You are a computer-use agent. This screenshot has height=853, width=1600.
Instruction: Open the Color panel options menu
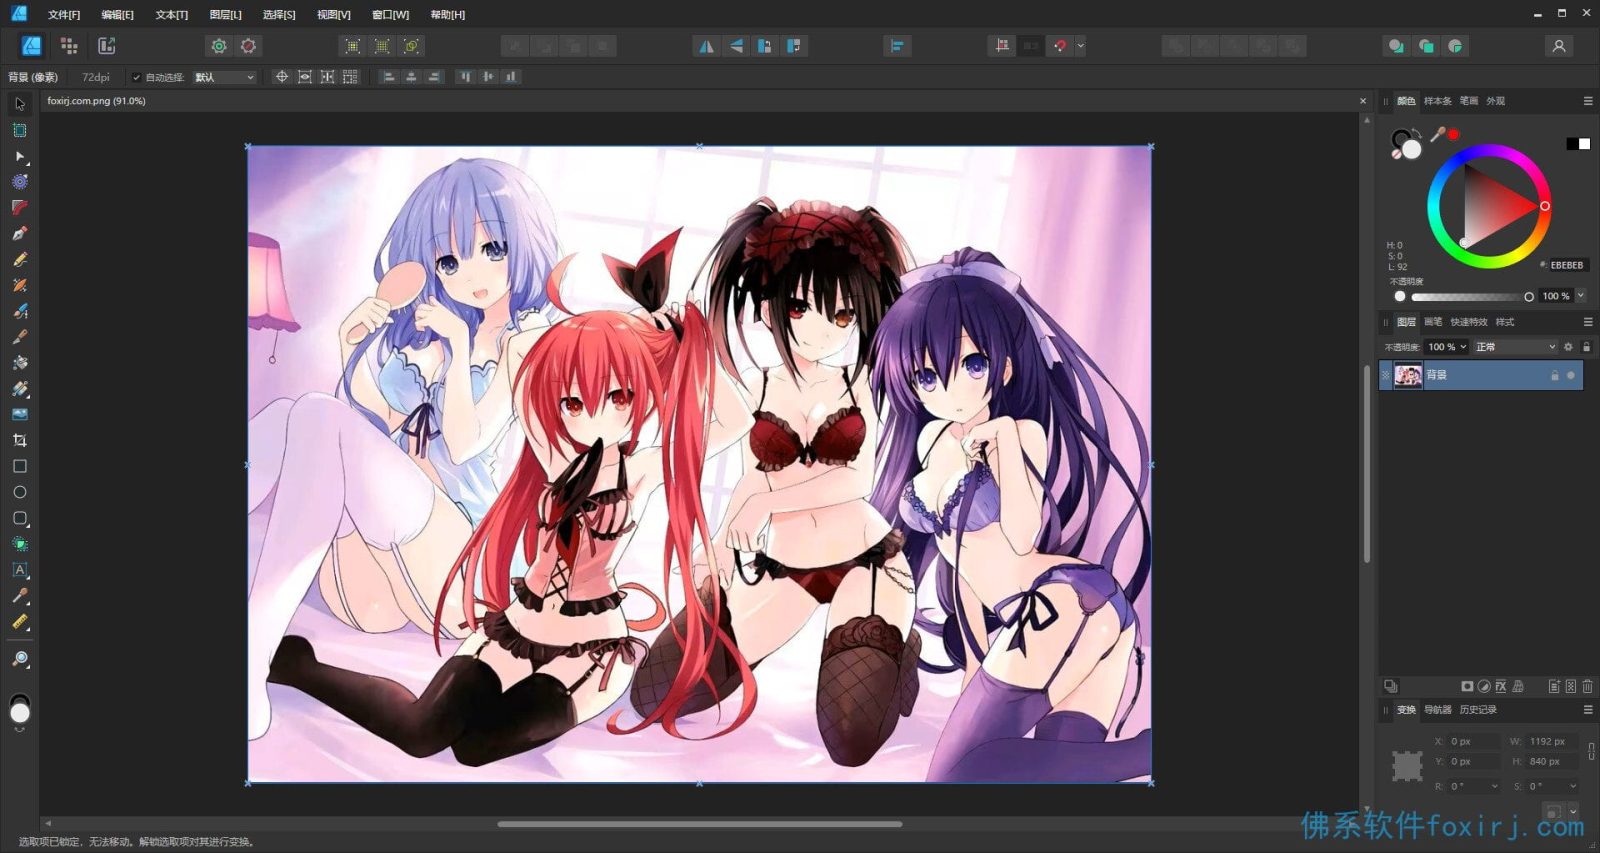click(1588, 101)
